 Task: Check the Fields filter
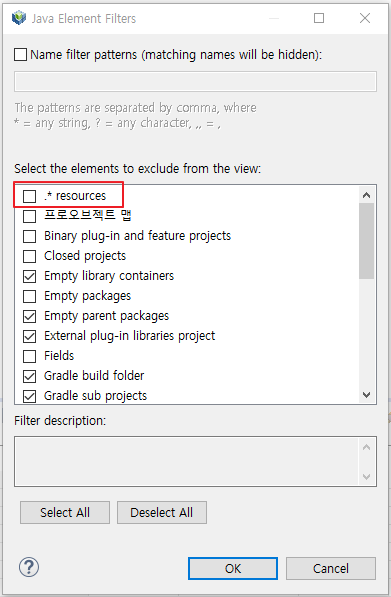(x=29, y=356)
